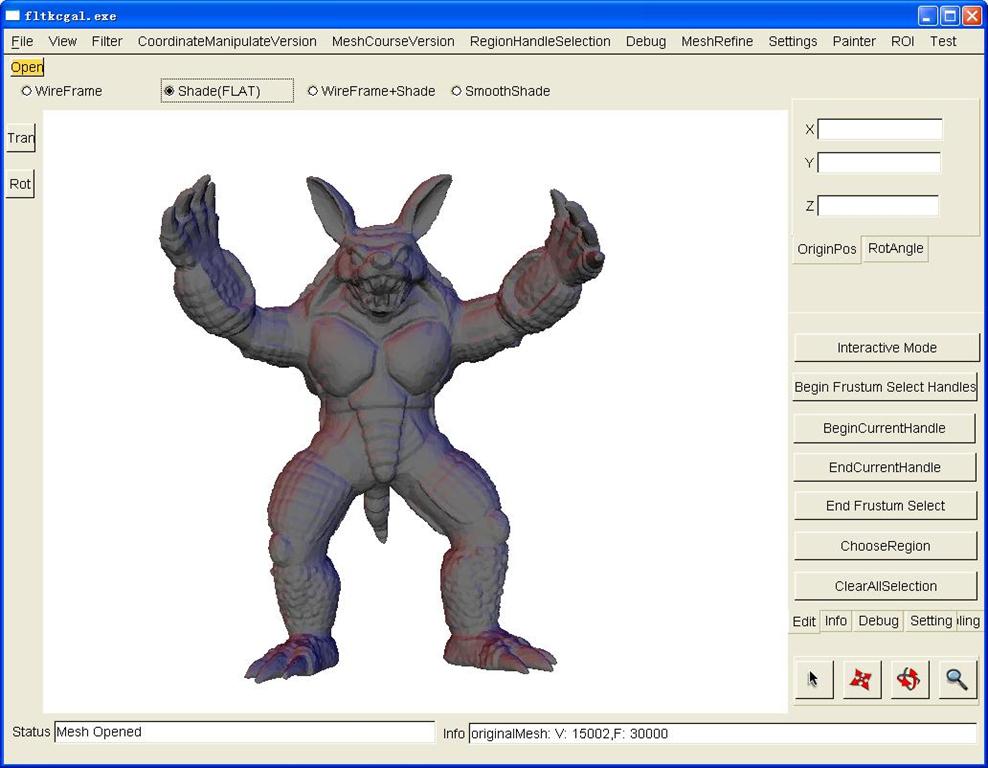Open the View menu
The height and width of the screenshot is (768, 988).
pos(62,42)
